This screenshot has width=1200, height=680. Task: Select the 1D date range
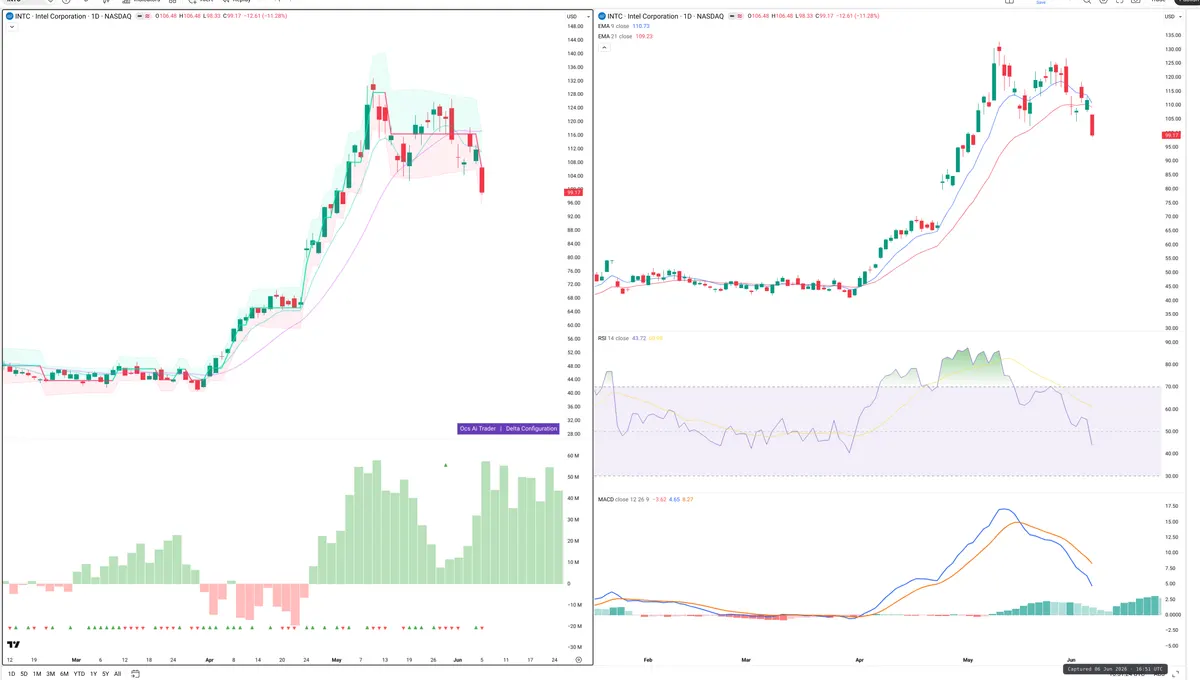point(11,674)
